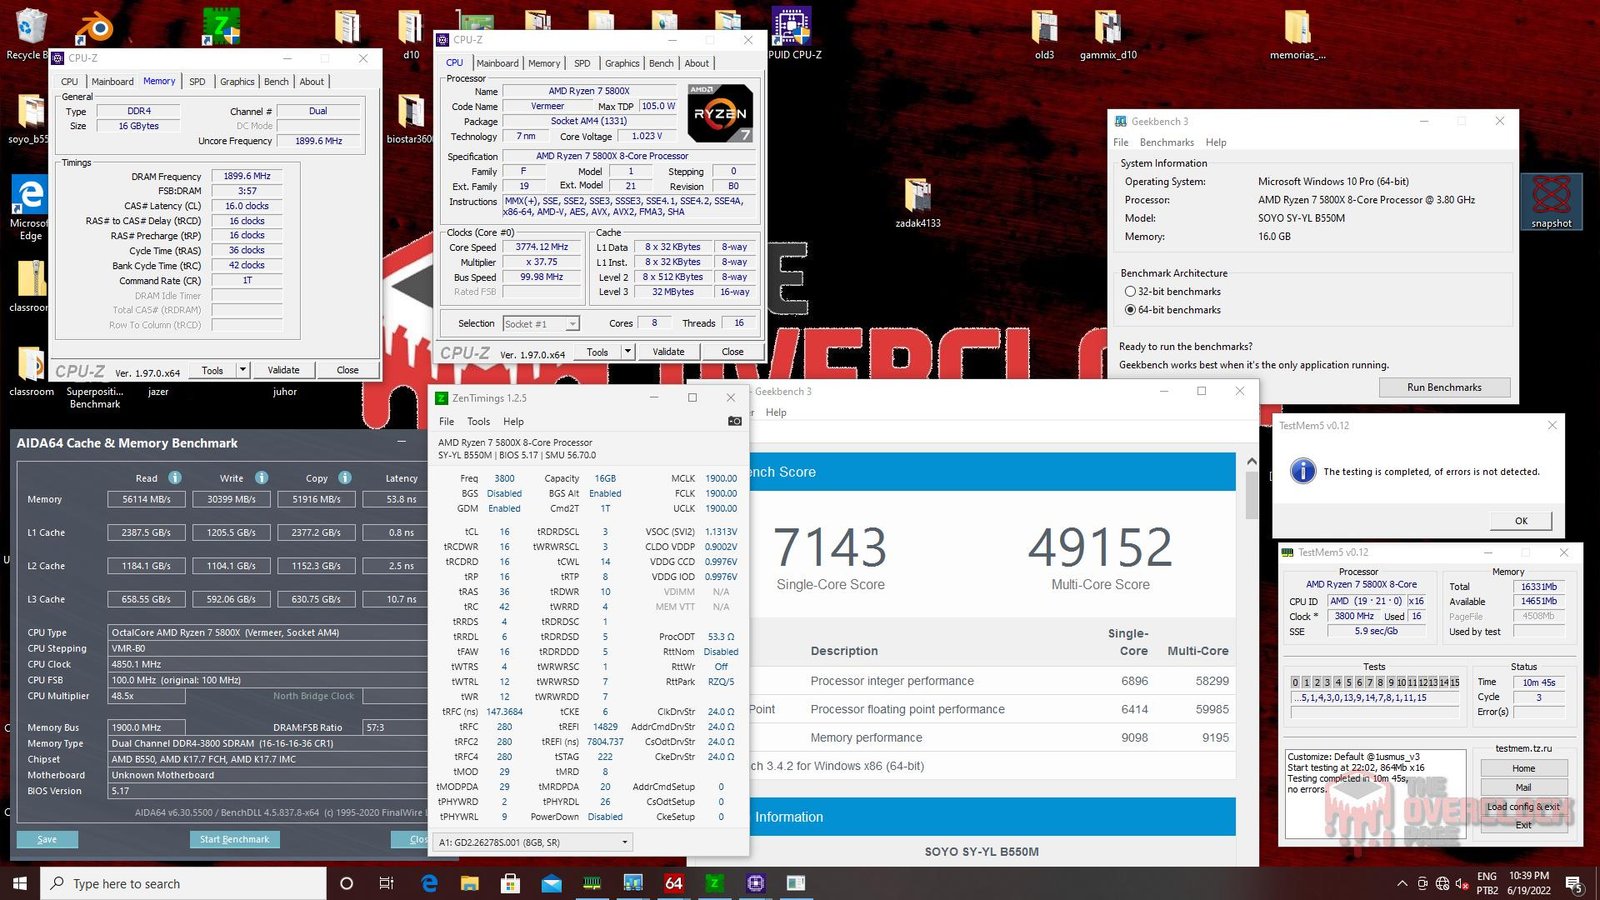Expand the Tools dropdown arrow in CPU-Z CPU window
The image size is (1600, 900).
click(627, 351)
